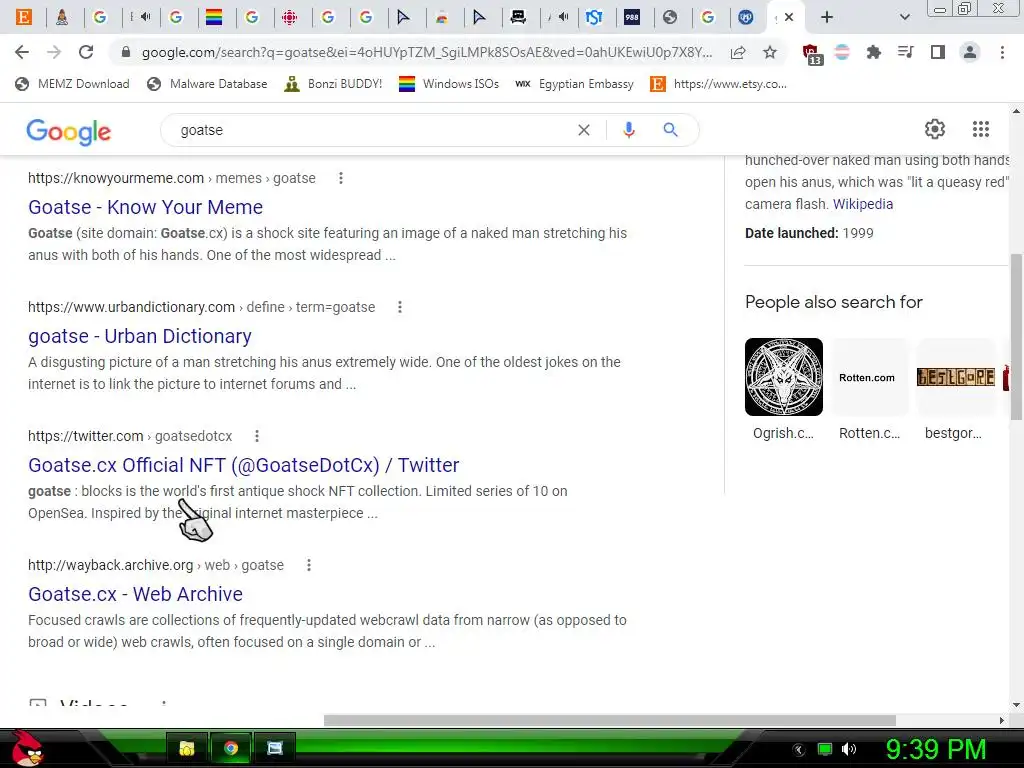The image size is (1024, 768).
Task: Open the Chrome profile avatar
Action: click(970, 52)
